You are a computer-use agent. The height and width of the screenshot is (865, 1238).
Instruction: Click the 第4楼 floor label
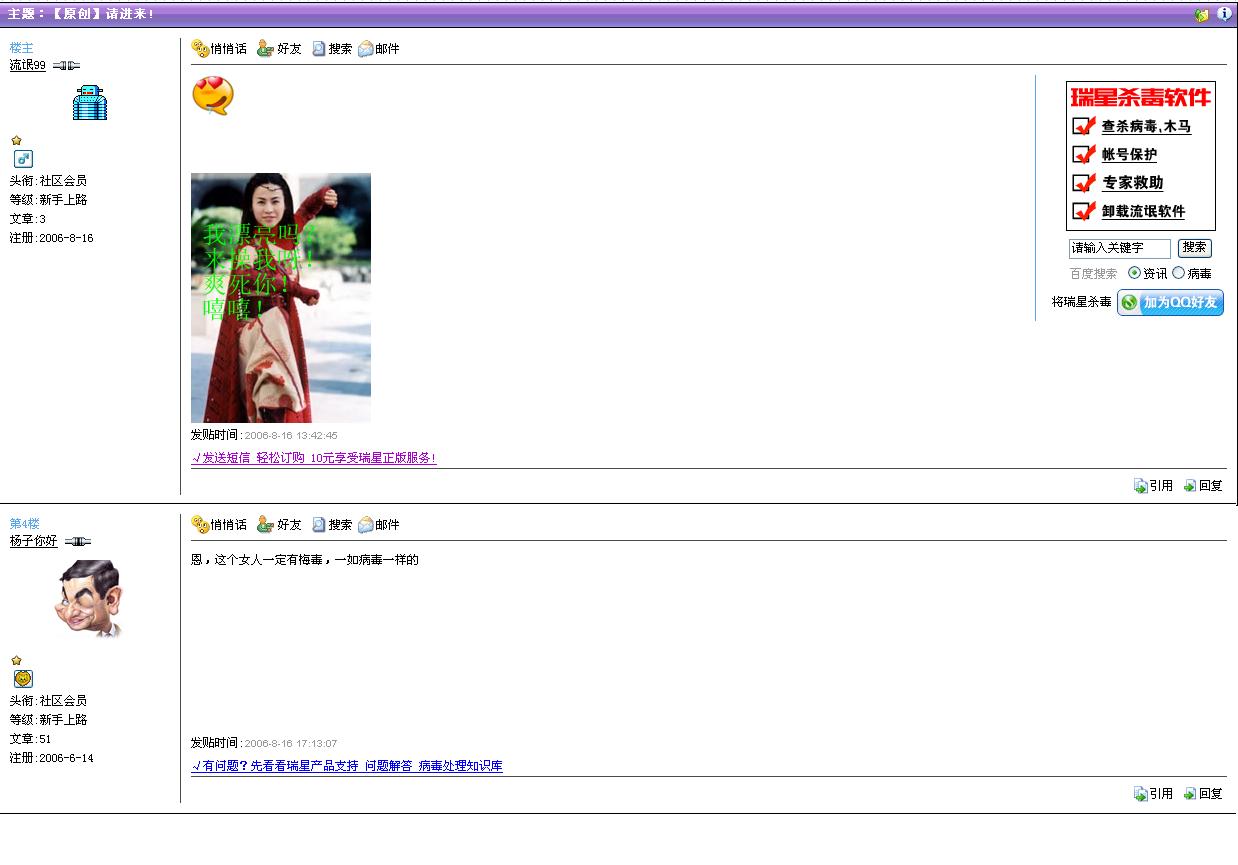25,524
